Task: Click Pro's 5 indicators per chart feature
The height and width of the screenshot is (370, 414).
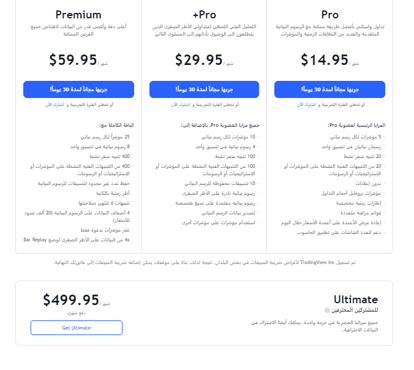Action: coord(355,137)
